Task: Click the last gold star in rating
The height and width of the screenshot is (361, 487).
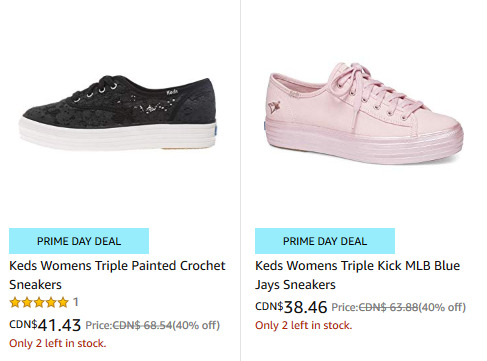Action: pyautogui.click(x=63, y=303)
